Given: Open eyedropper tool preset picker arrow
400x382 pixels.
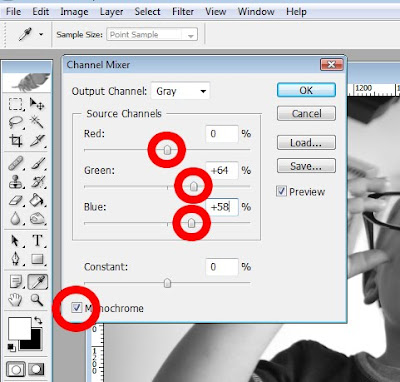Looking at the screenshot, I should tap(41, 34).
